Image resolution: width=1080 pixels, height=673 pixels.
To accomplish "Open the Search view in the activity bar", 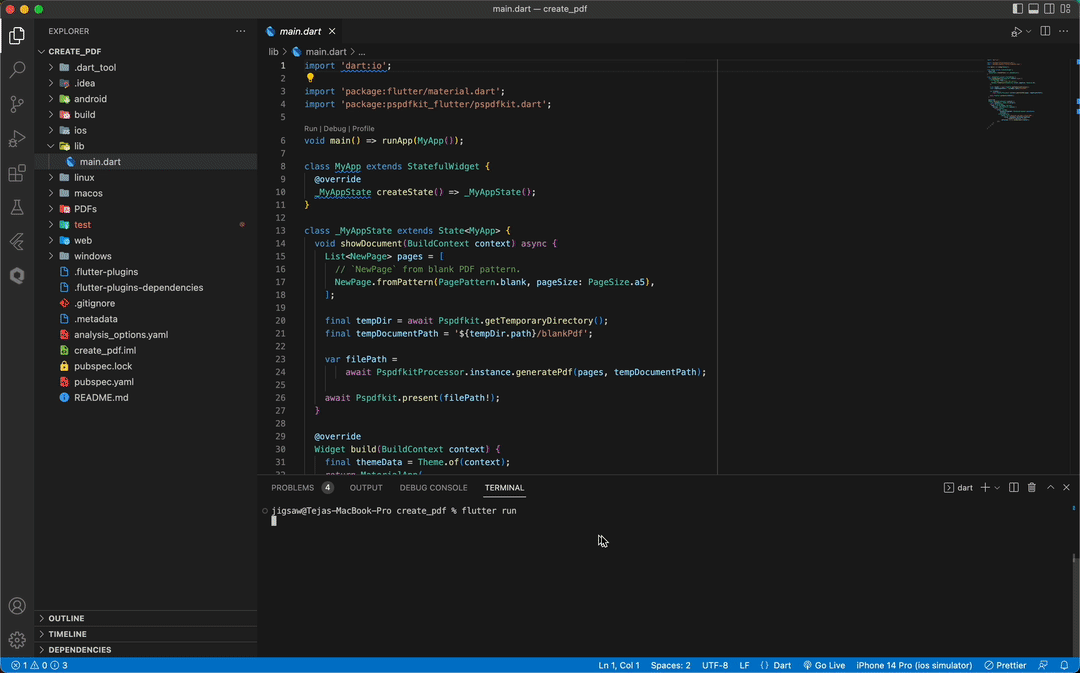I will [16, 71].
